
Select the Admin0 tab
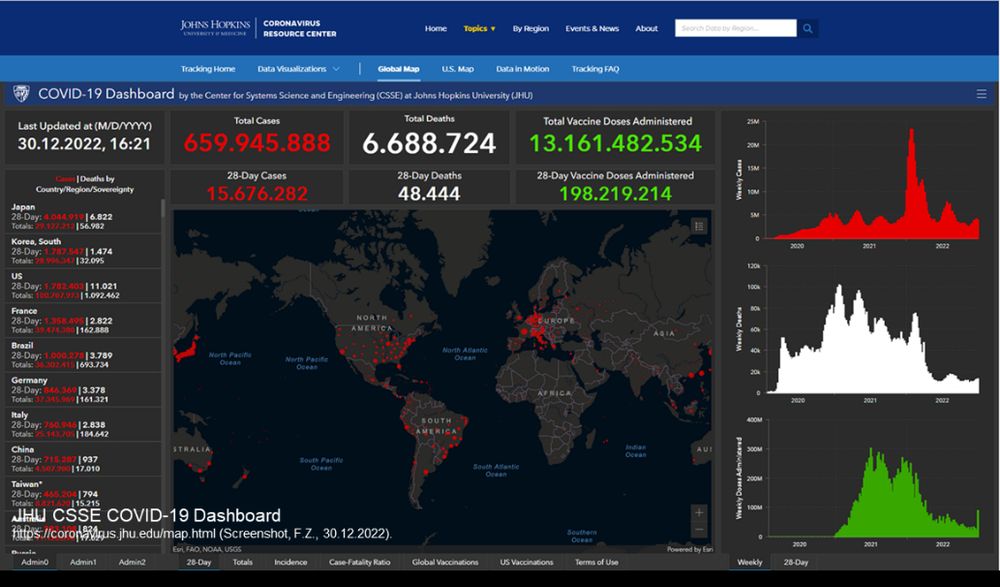(34, 562)
